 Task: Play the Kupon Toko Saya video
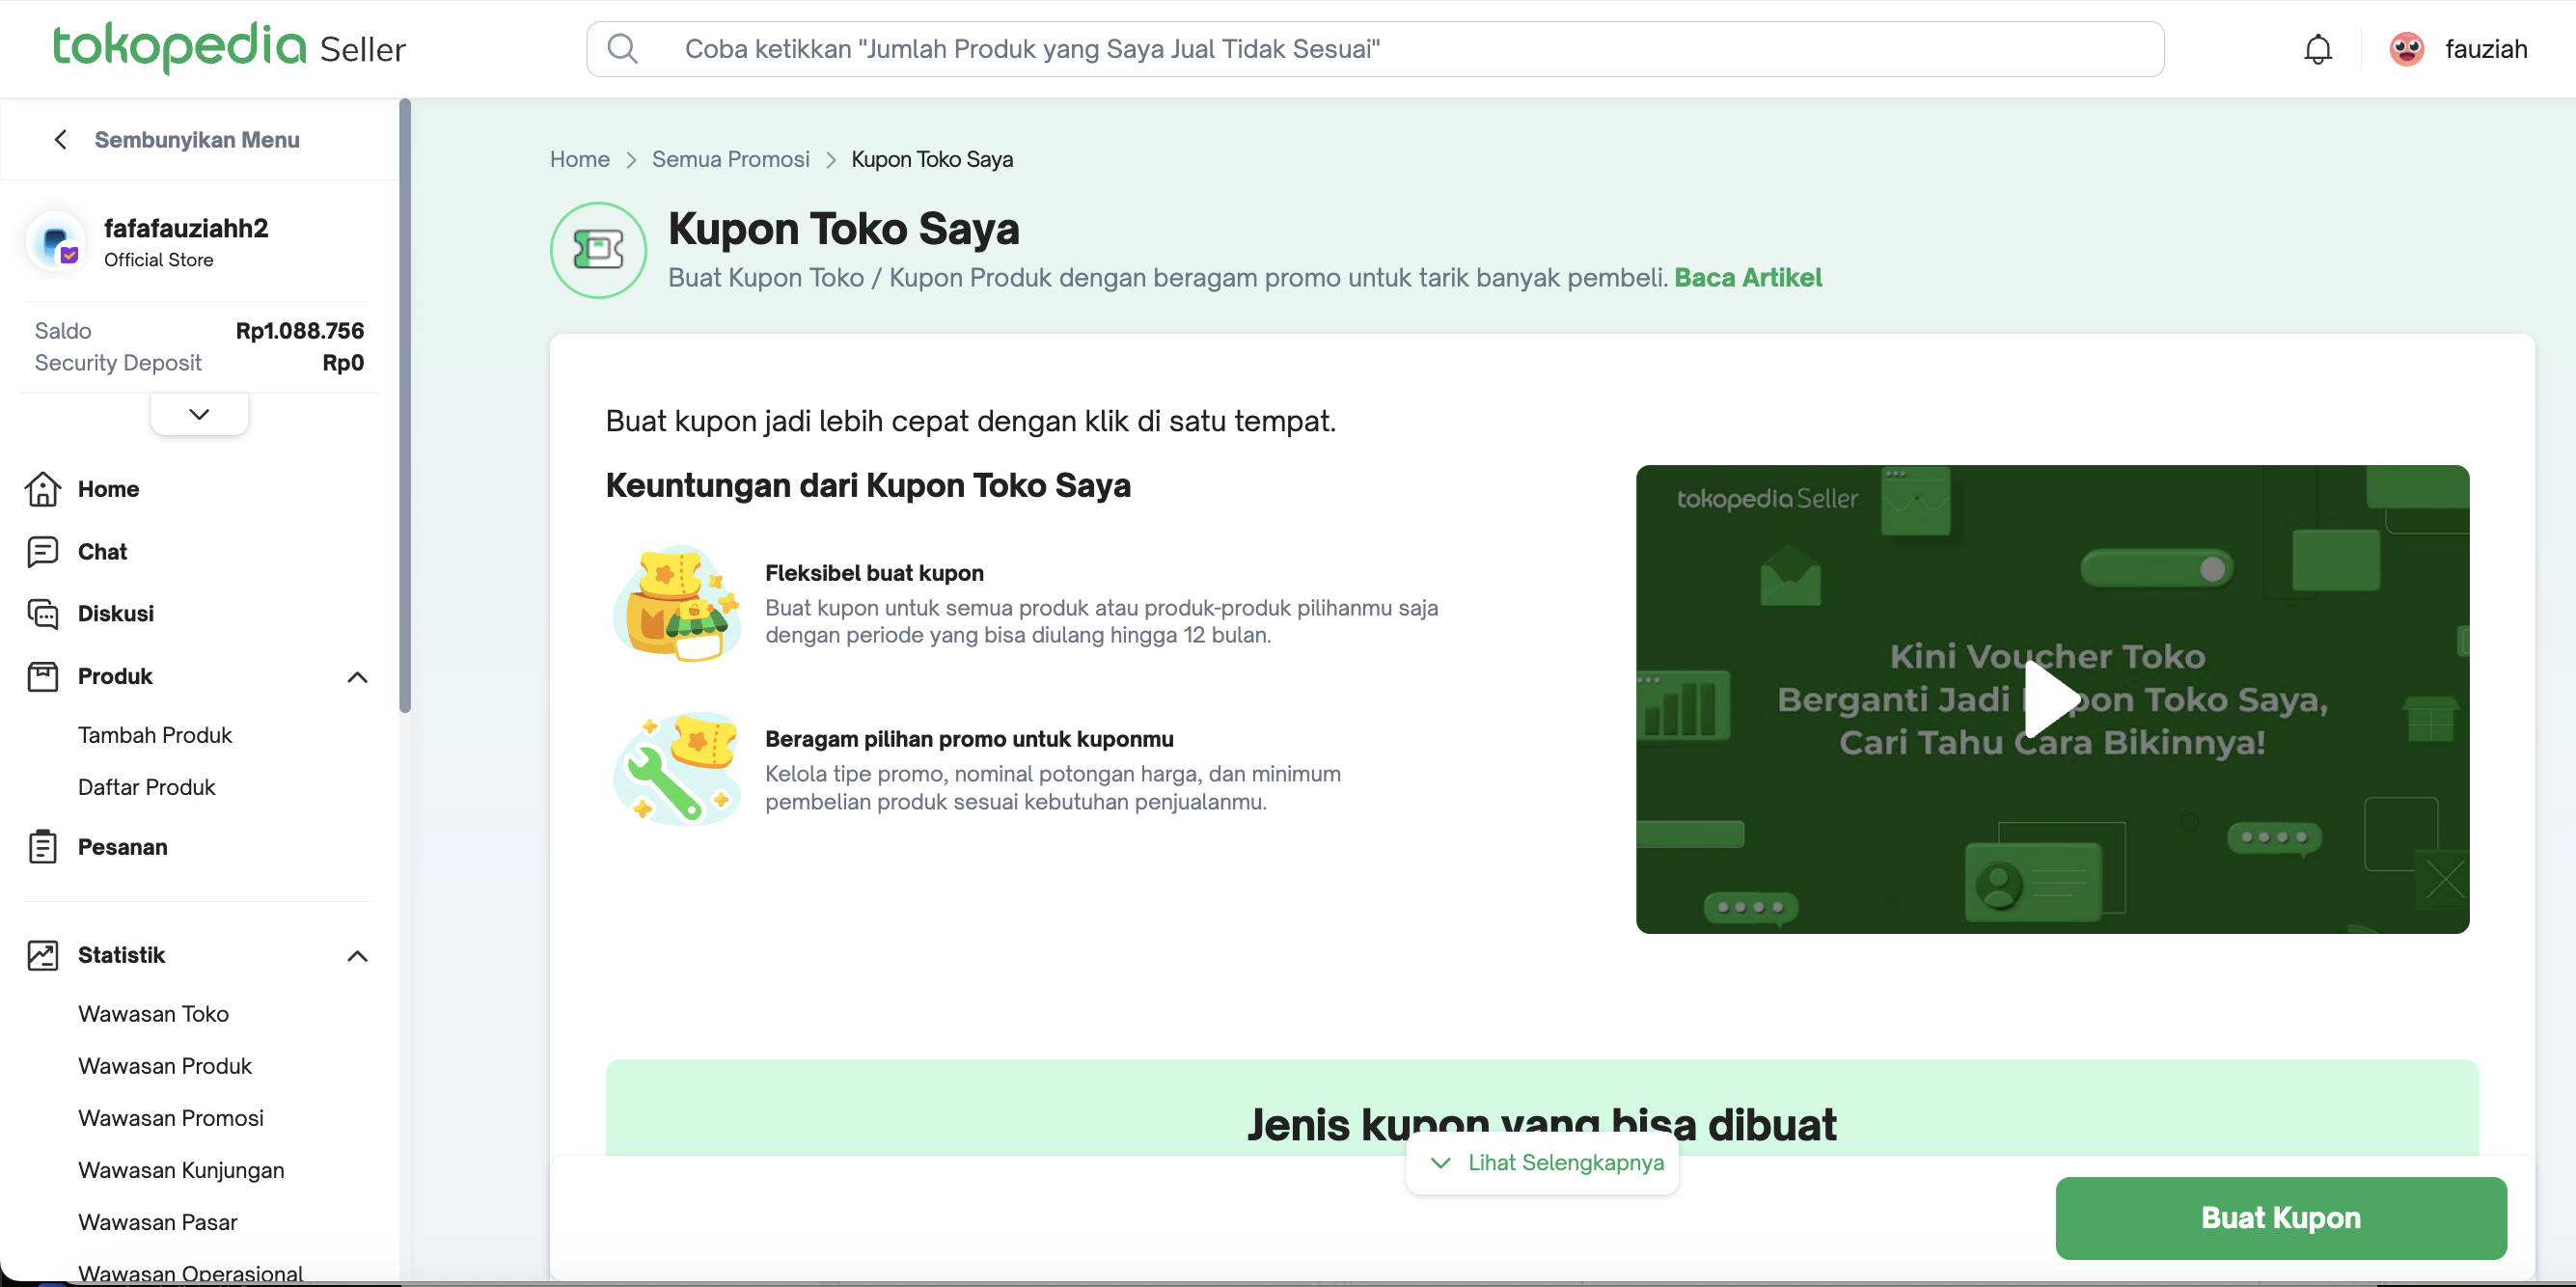2051,699
